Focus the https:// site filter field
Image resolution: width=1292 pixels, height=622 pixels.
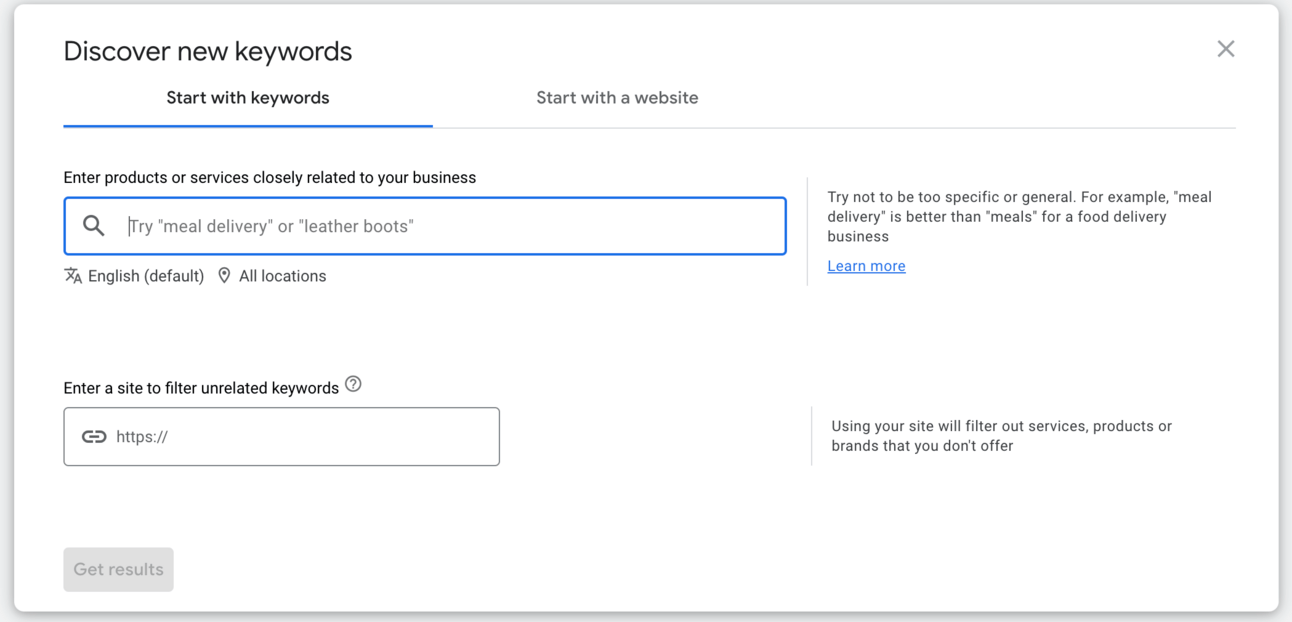click(300, 437)
